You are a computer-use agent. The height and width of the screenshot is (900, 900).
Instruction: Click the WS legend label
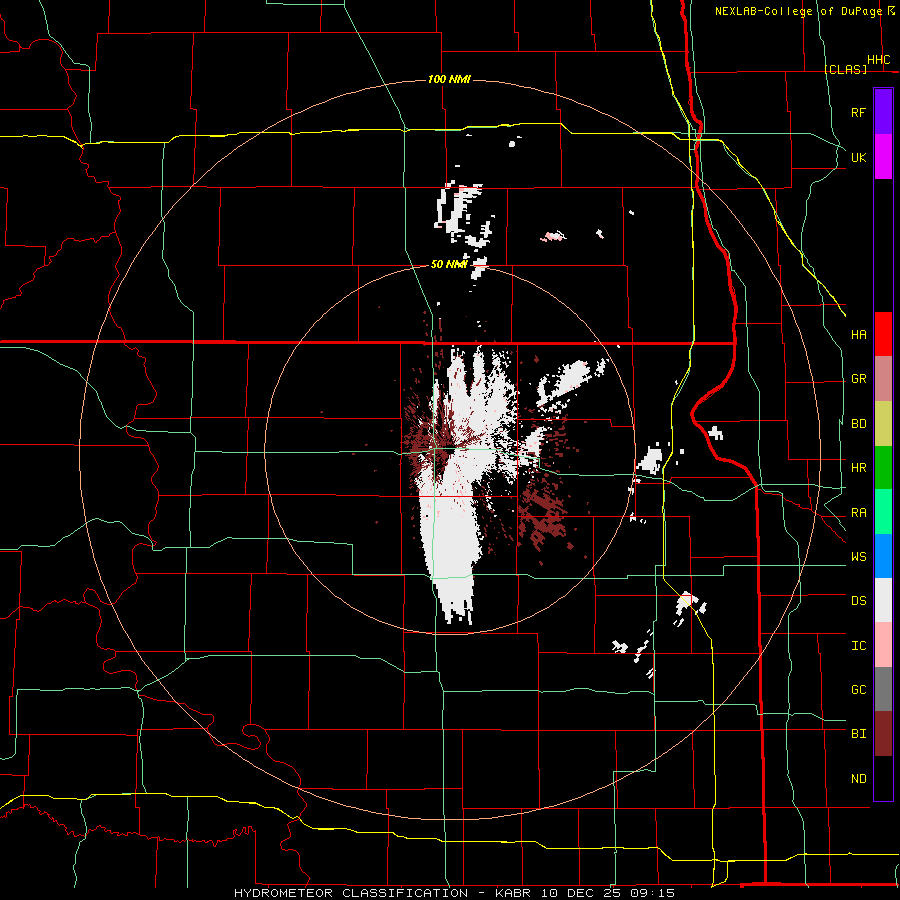click(x=859, y=556)
